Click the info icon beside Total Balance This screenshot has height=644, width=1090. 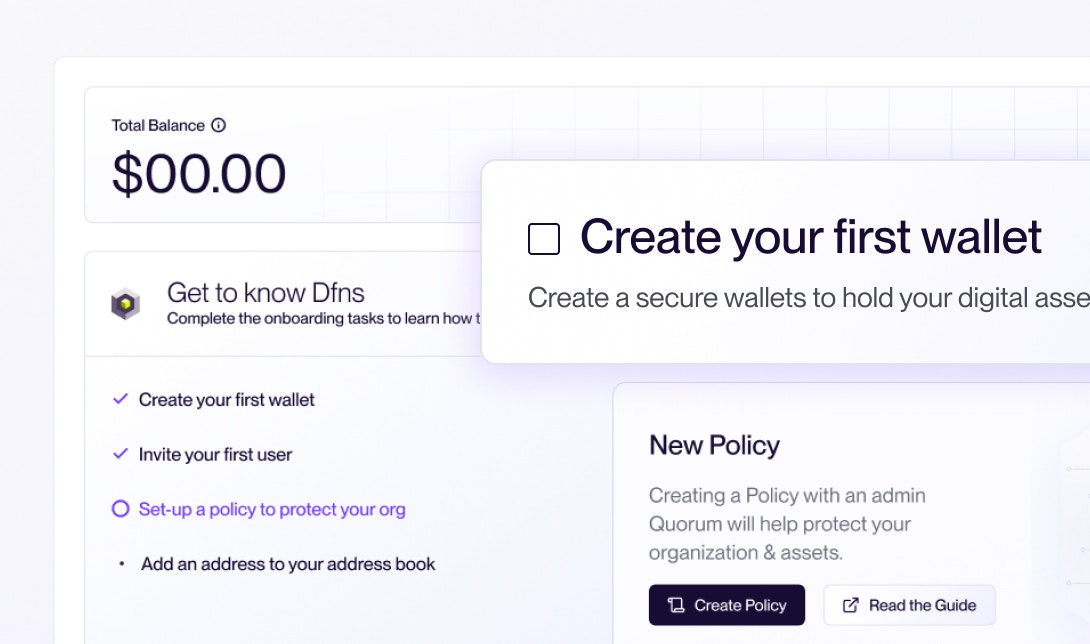point(218,125)
